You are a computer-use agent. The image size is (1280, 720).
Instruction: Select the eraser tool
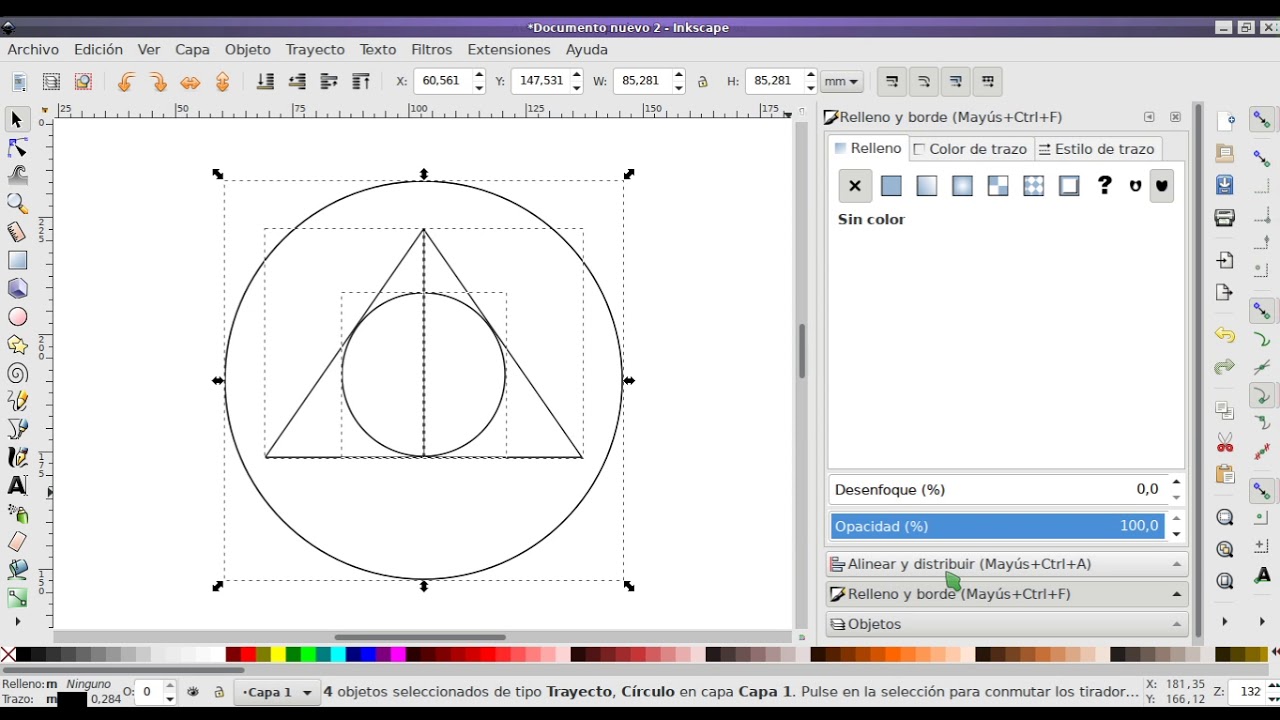17,542
